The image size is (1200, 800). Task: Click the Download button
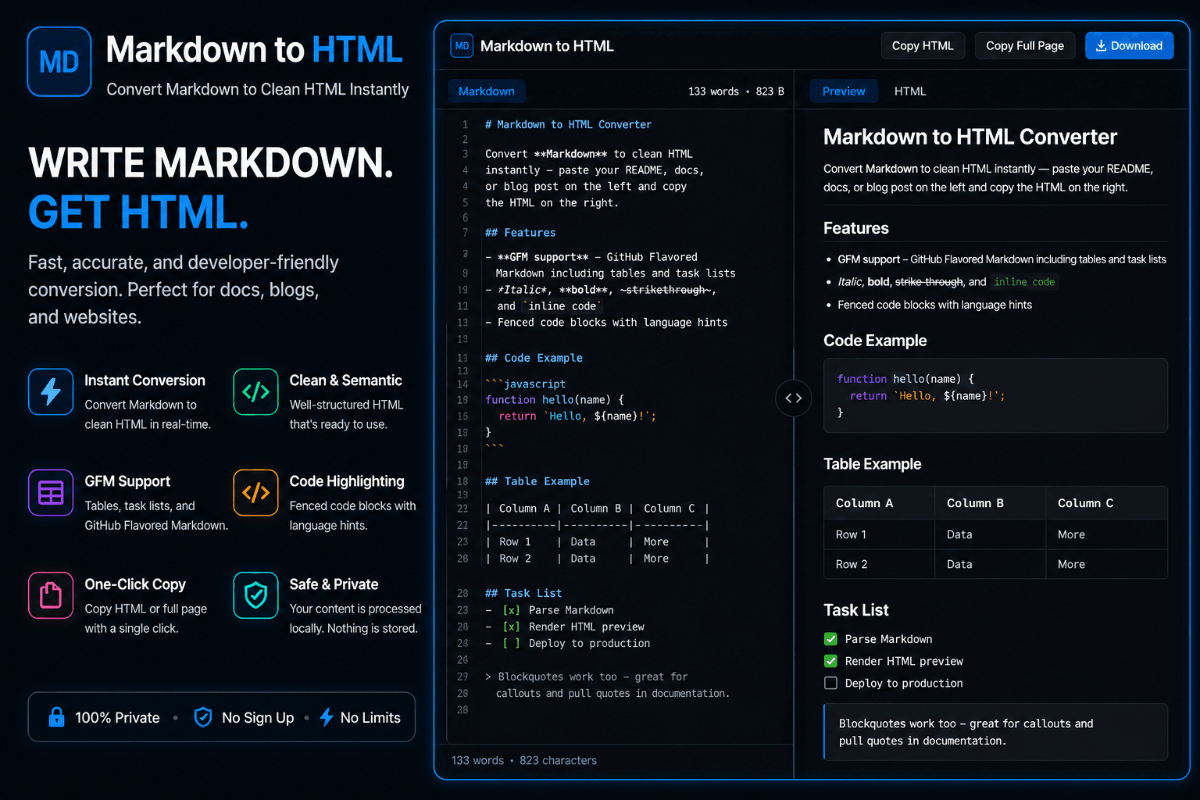1129,45
